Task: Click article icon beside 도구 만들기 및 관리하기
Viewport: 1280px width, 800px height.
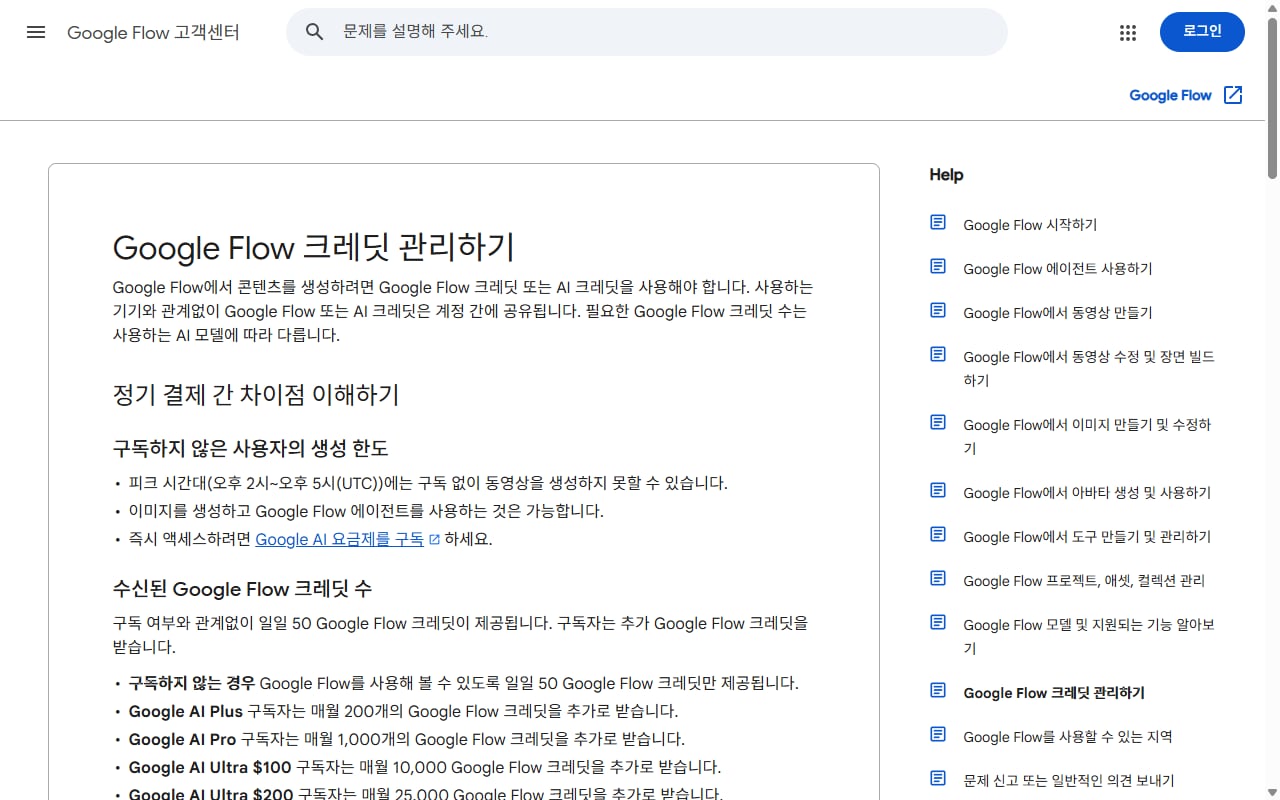Action: tap(938, 534)
